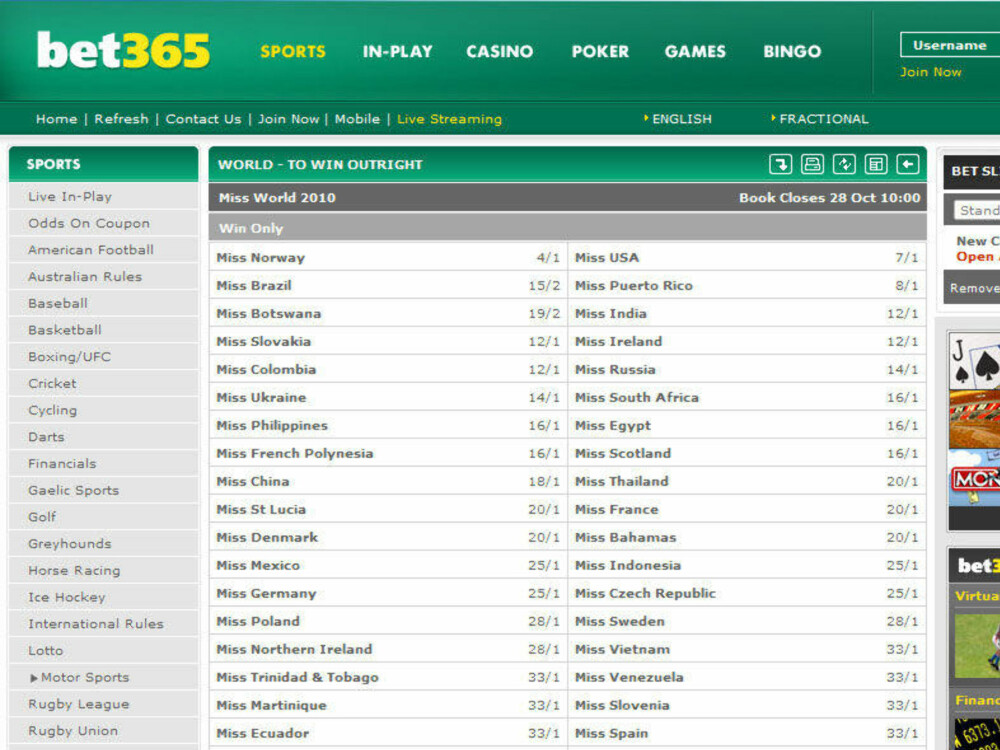The image size is (1000, 750).
Task: Select Basketball in the sidebar
Action: [103, 330]
